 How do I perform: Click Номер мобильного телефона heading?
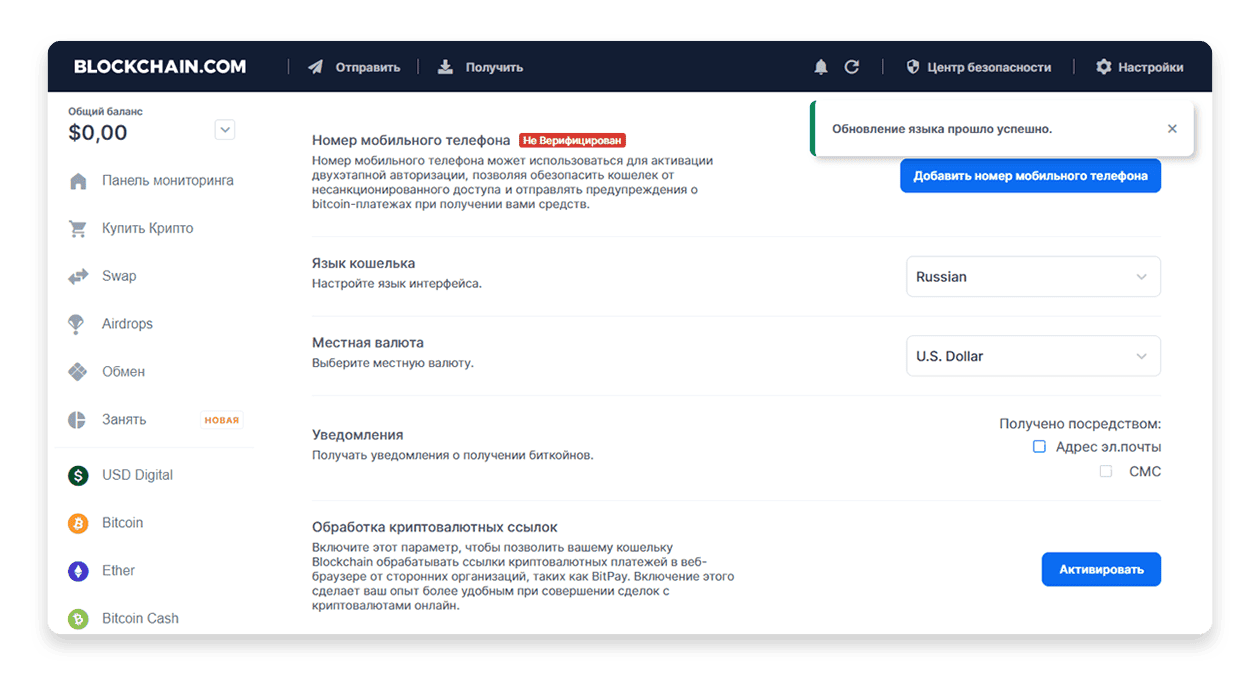click(x=411, y=140)
